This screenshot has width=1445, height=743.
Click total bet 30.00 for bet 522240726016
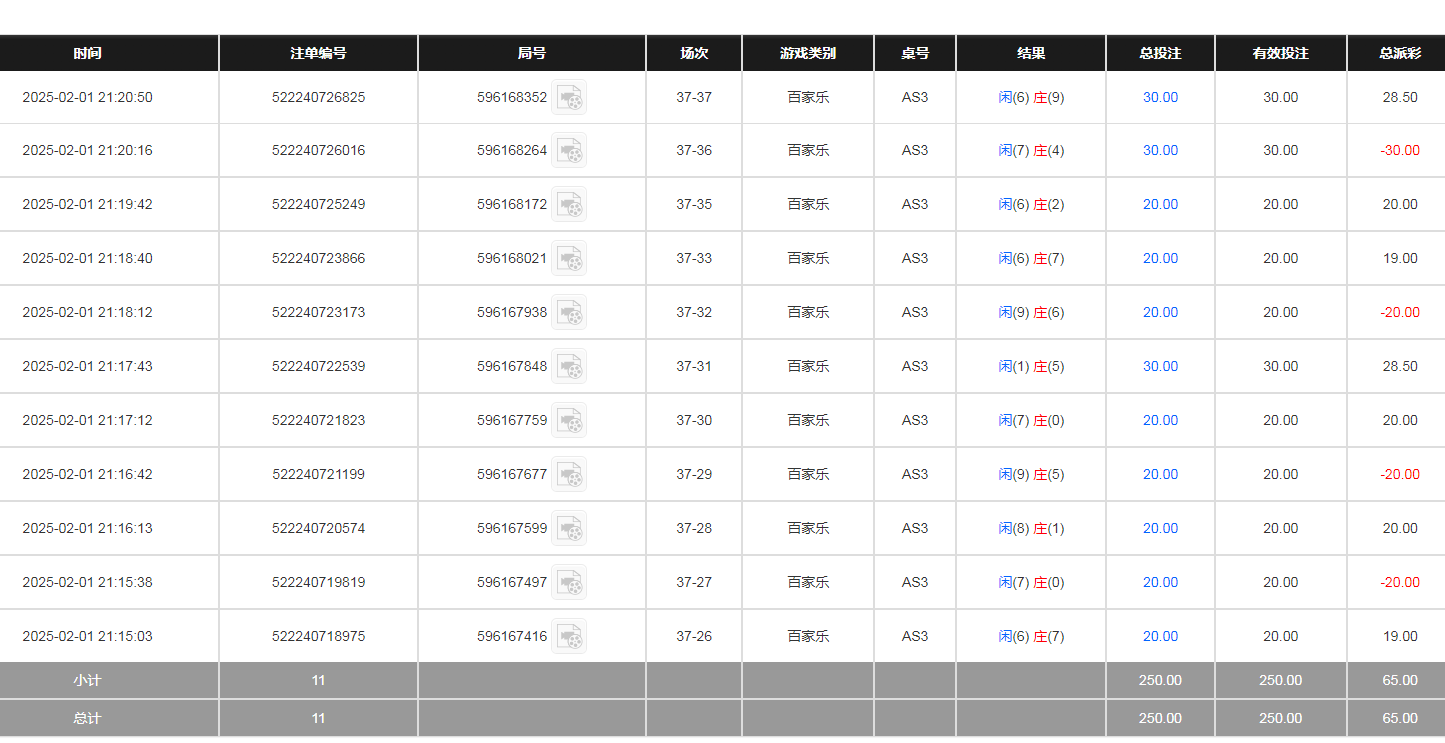pos(1160,150)
